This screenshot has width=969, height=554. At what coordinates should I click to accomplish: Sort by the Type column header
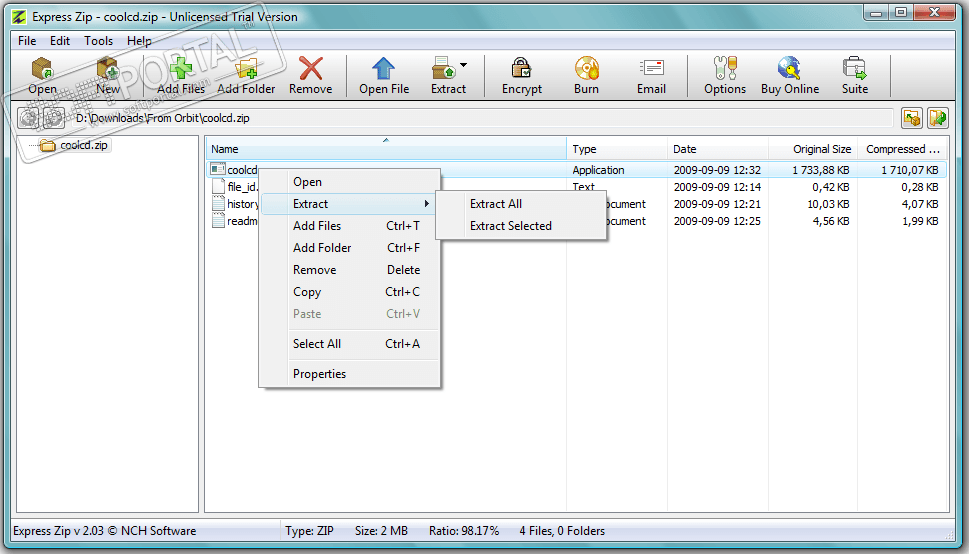pyautogui.click(x=617, y=149)
